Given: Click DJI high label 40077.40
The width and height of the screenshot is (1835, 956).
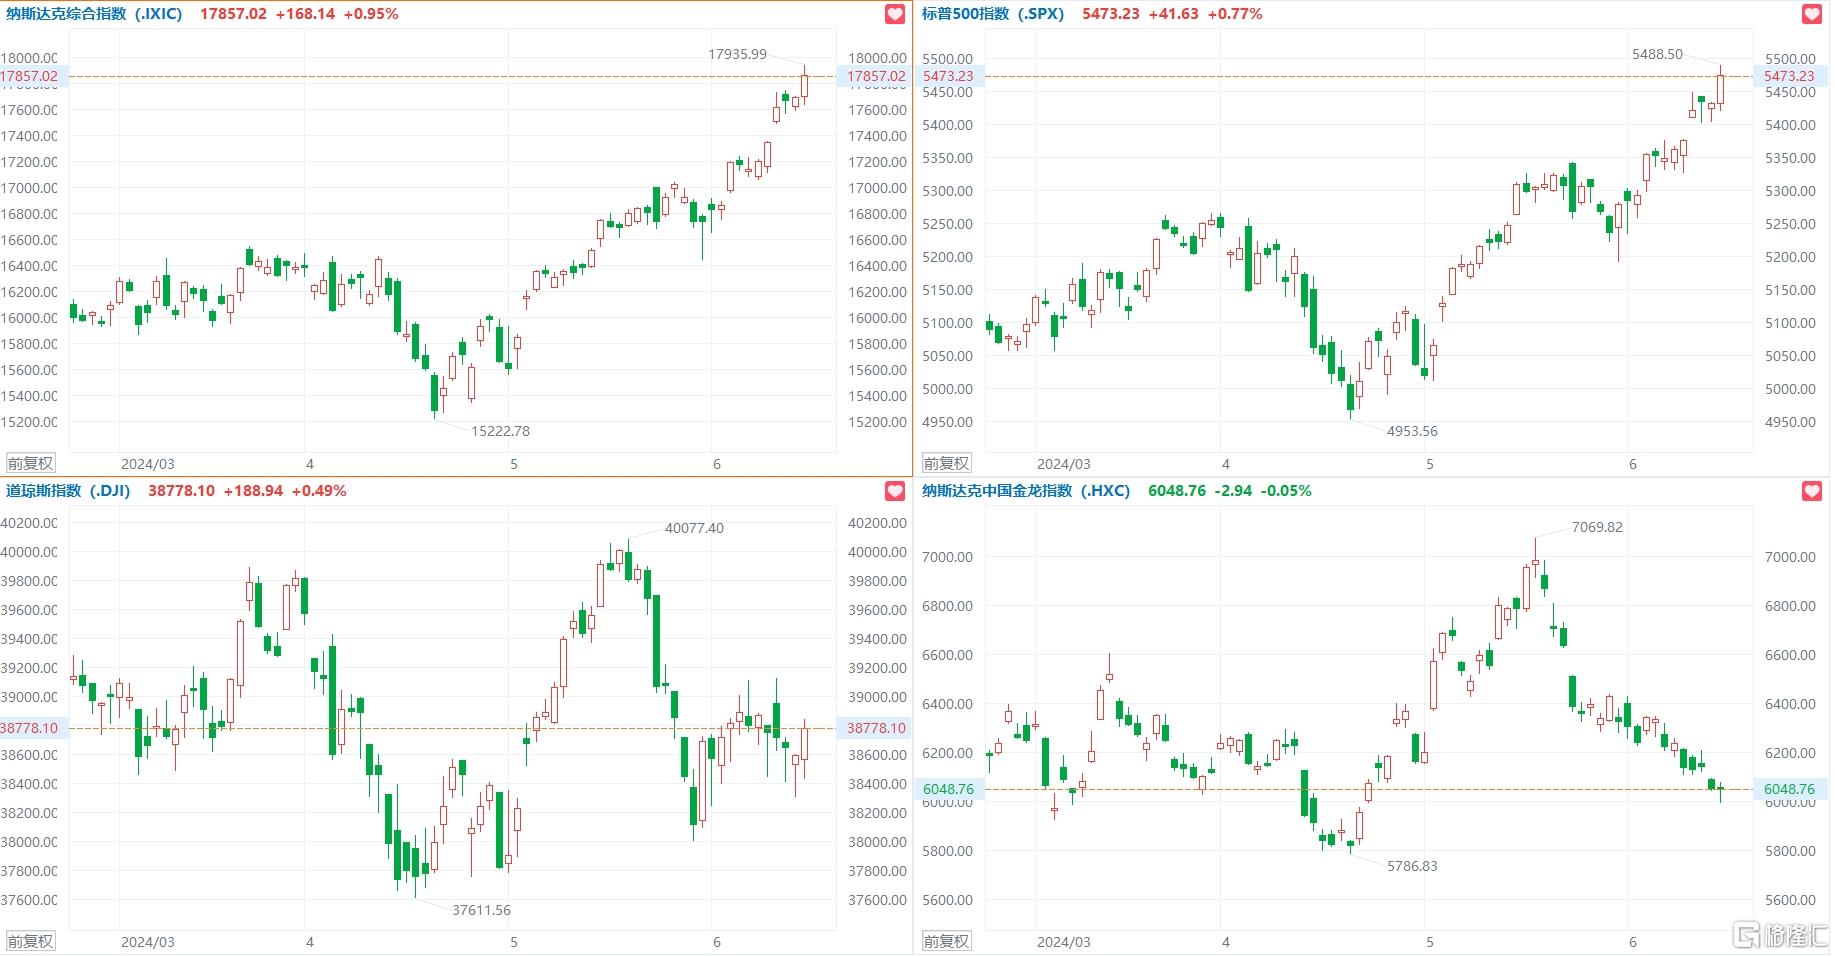Looking at the screenshot, I should click(x=695, y=528).
